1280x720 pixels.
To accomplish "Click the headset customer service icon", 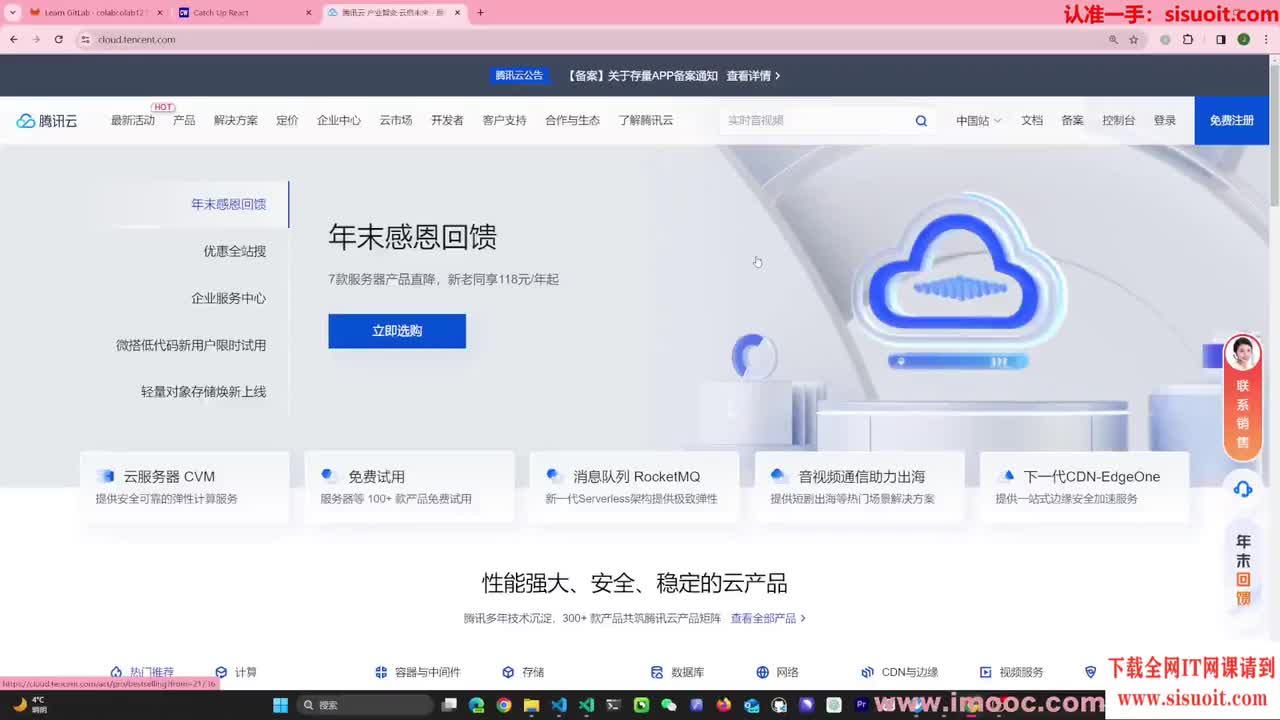I will point(1243,489).
